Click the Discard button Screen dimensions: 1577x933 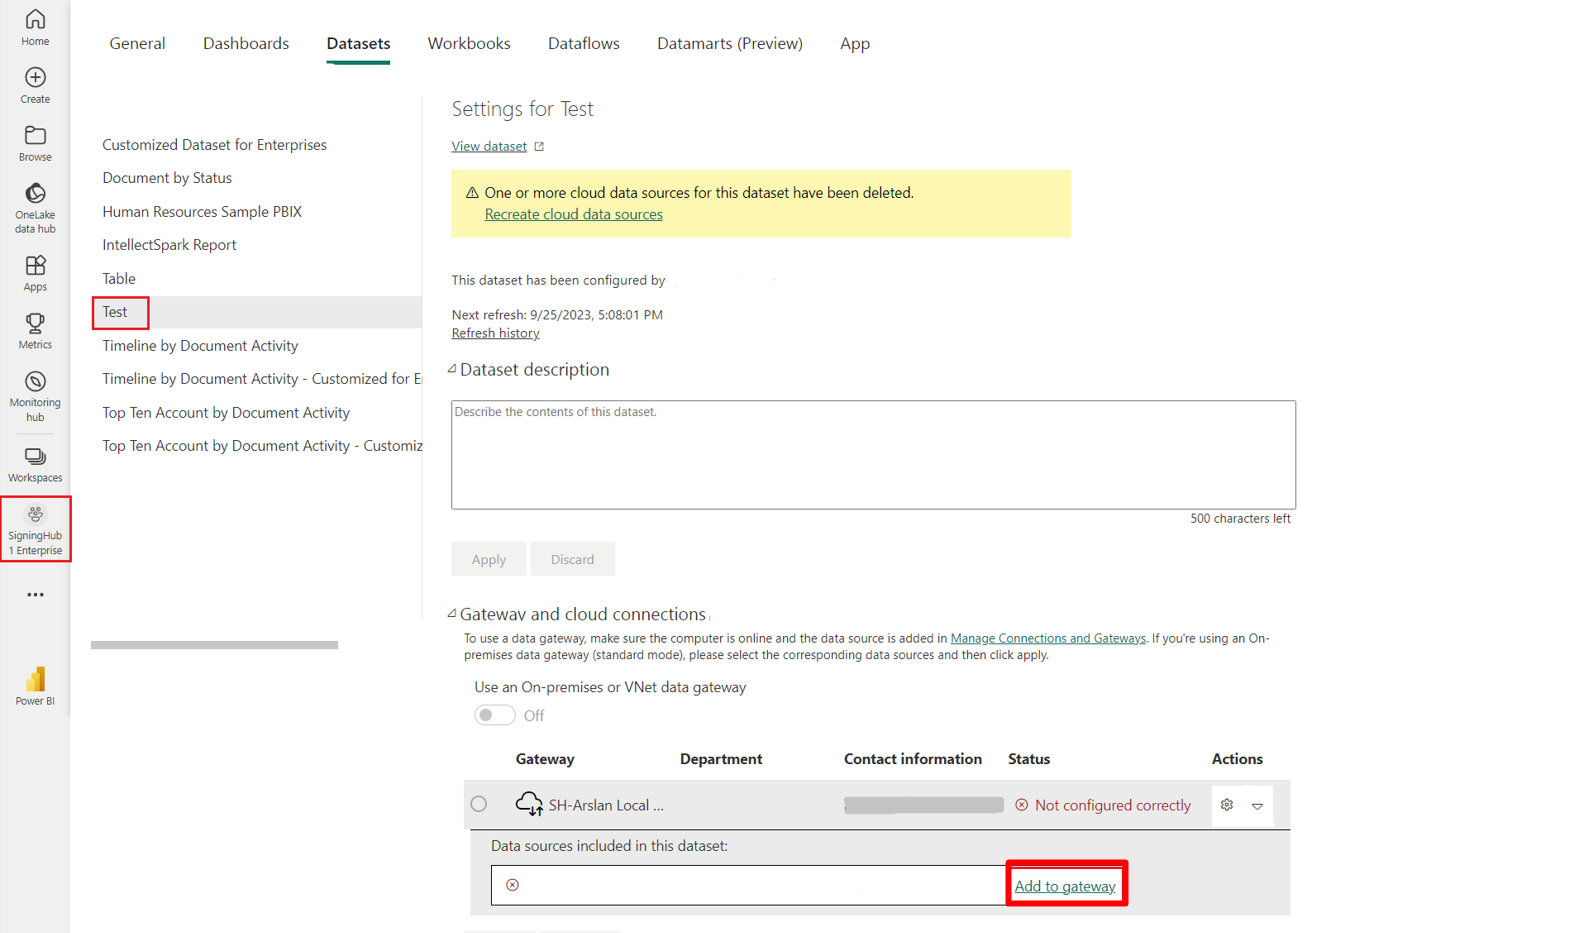[572, 559]
